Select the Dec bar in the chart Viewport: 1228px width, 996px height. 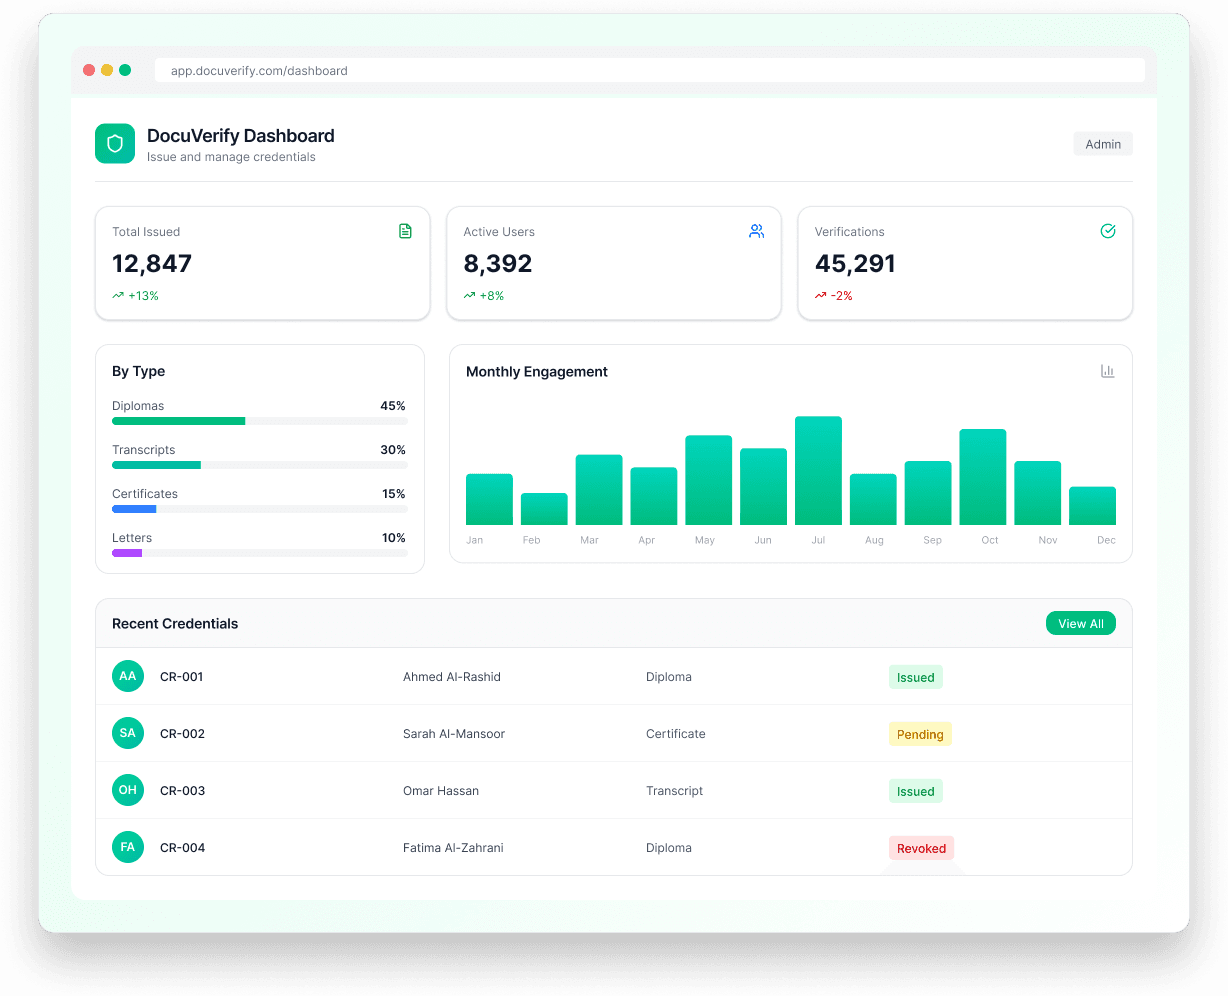click(x=1093, y=506)
